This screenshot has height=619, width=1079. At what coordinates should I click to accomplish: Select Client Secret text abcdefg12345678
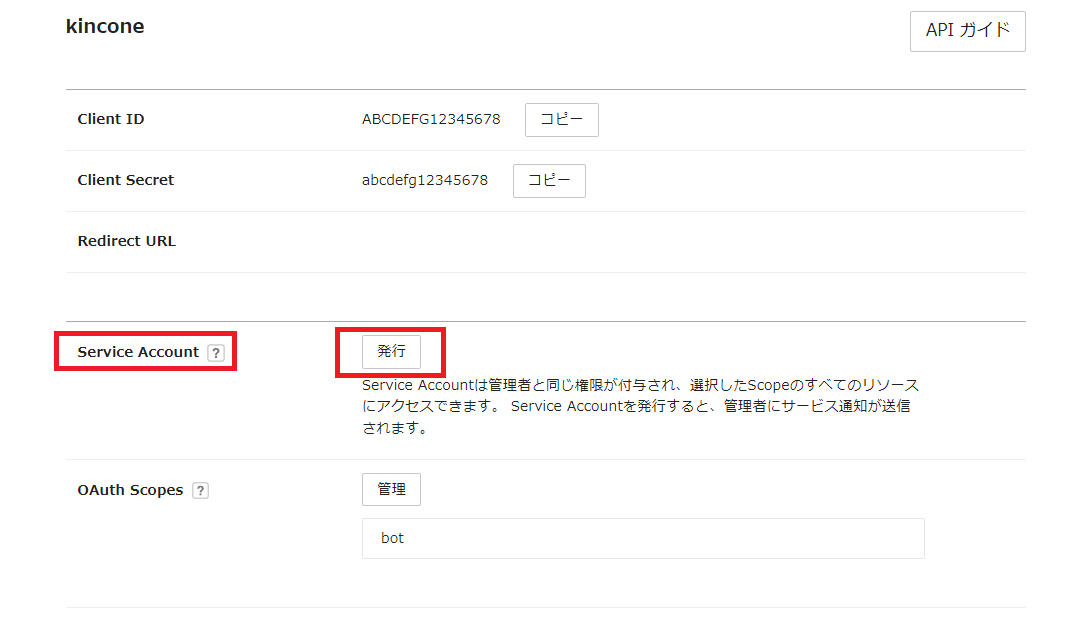click(425, 180)
